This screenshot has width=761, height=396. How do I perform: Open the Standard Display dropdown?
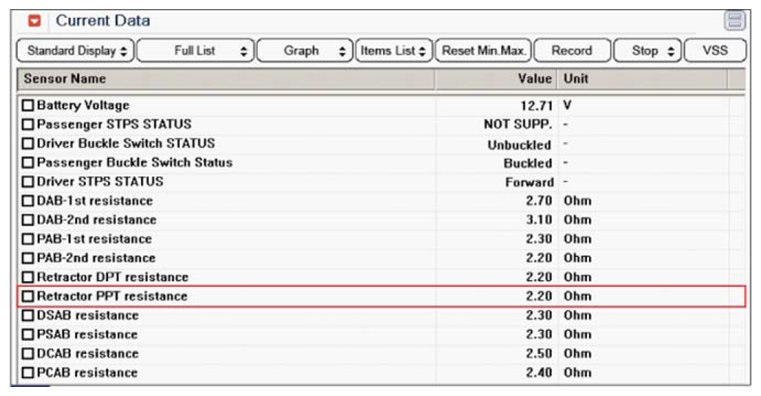[75, 50]
